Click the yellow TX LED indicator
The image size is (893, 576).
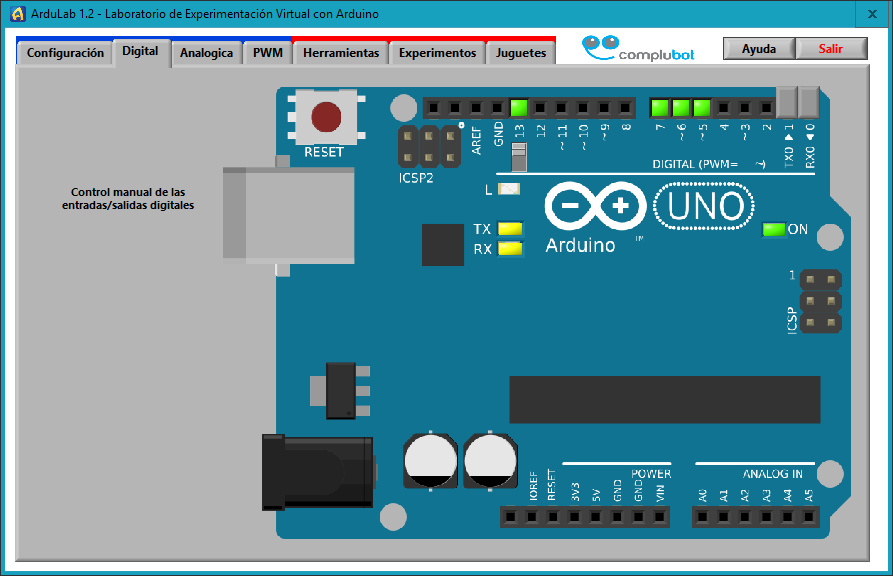coord(510,229)
